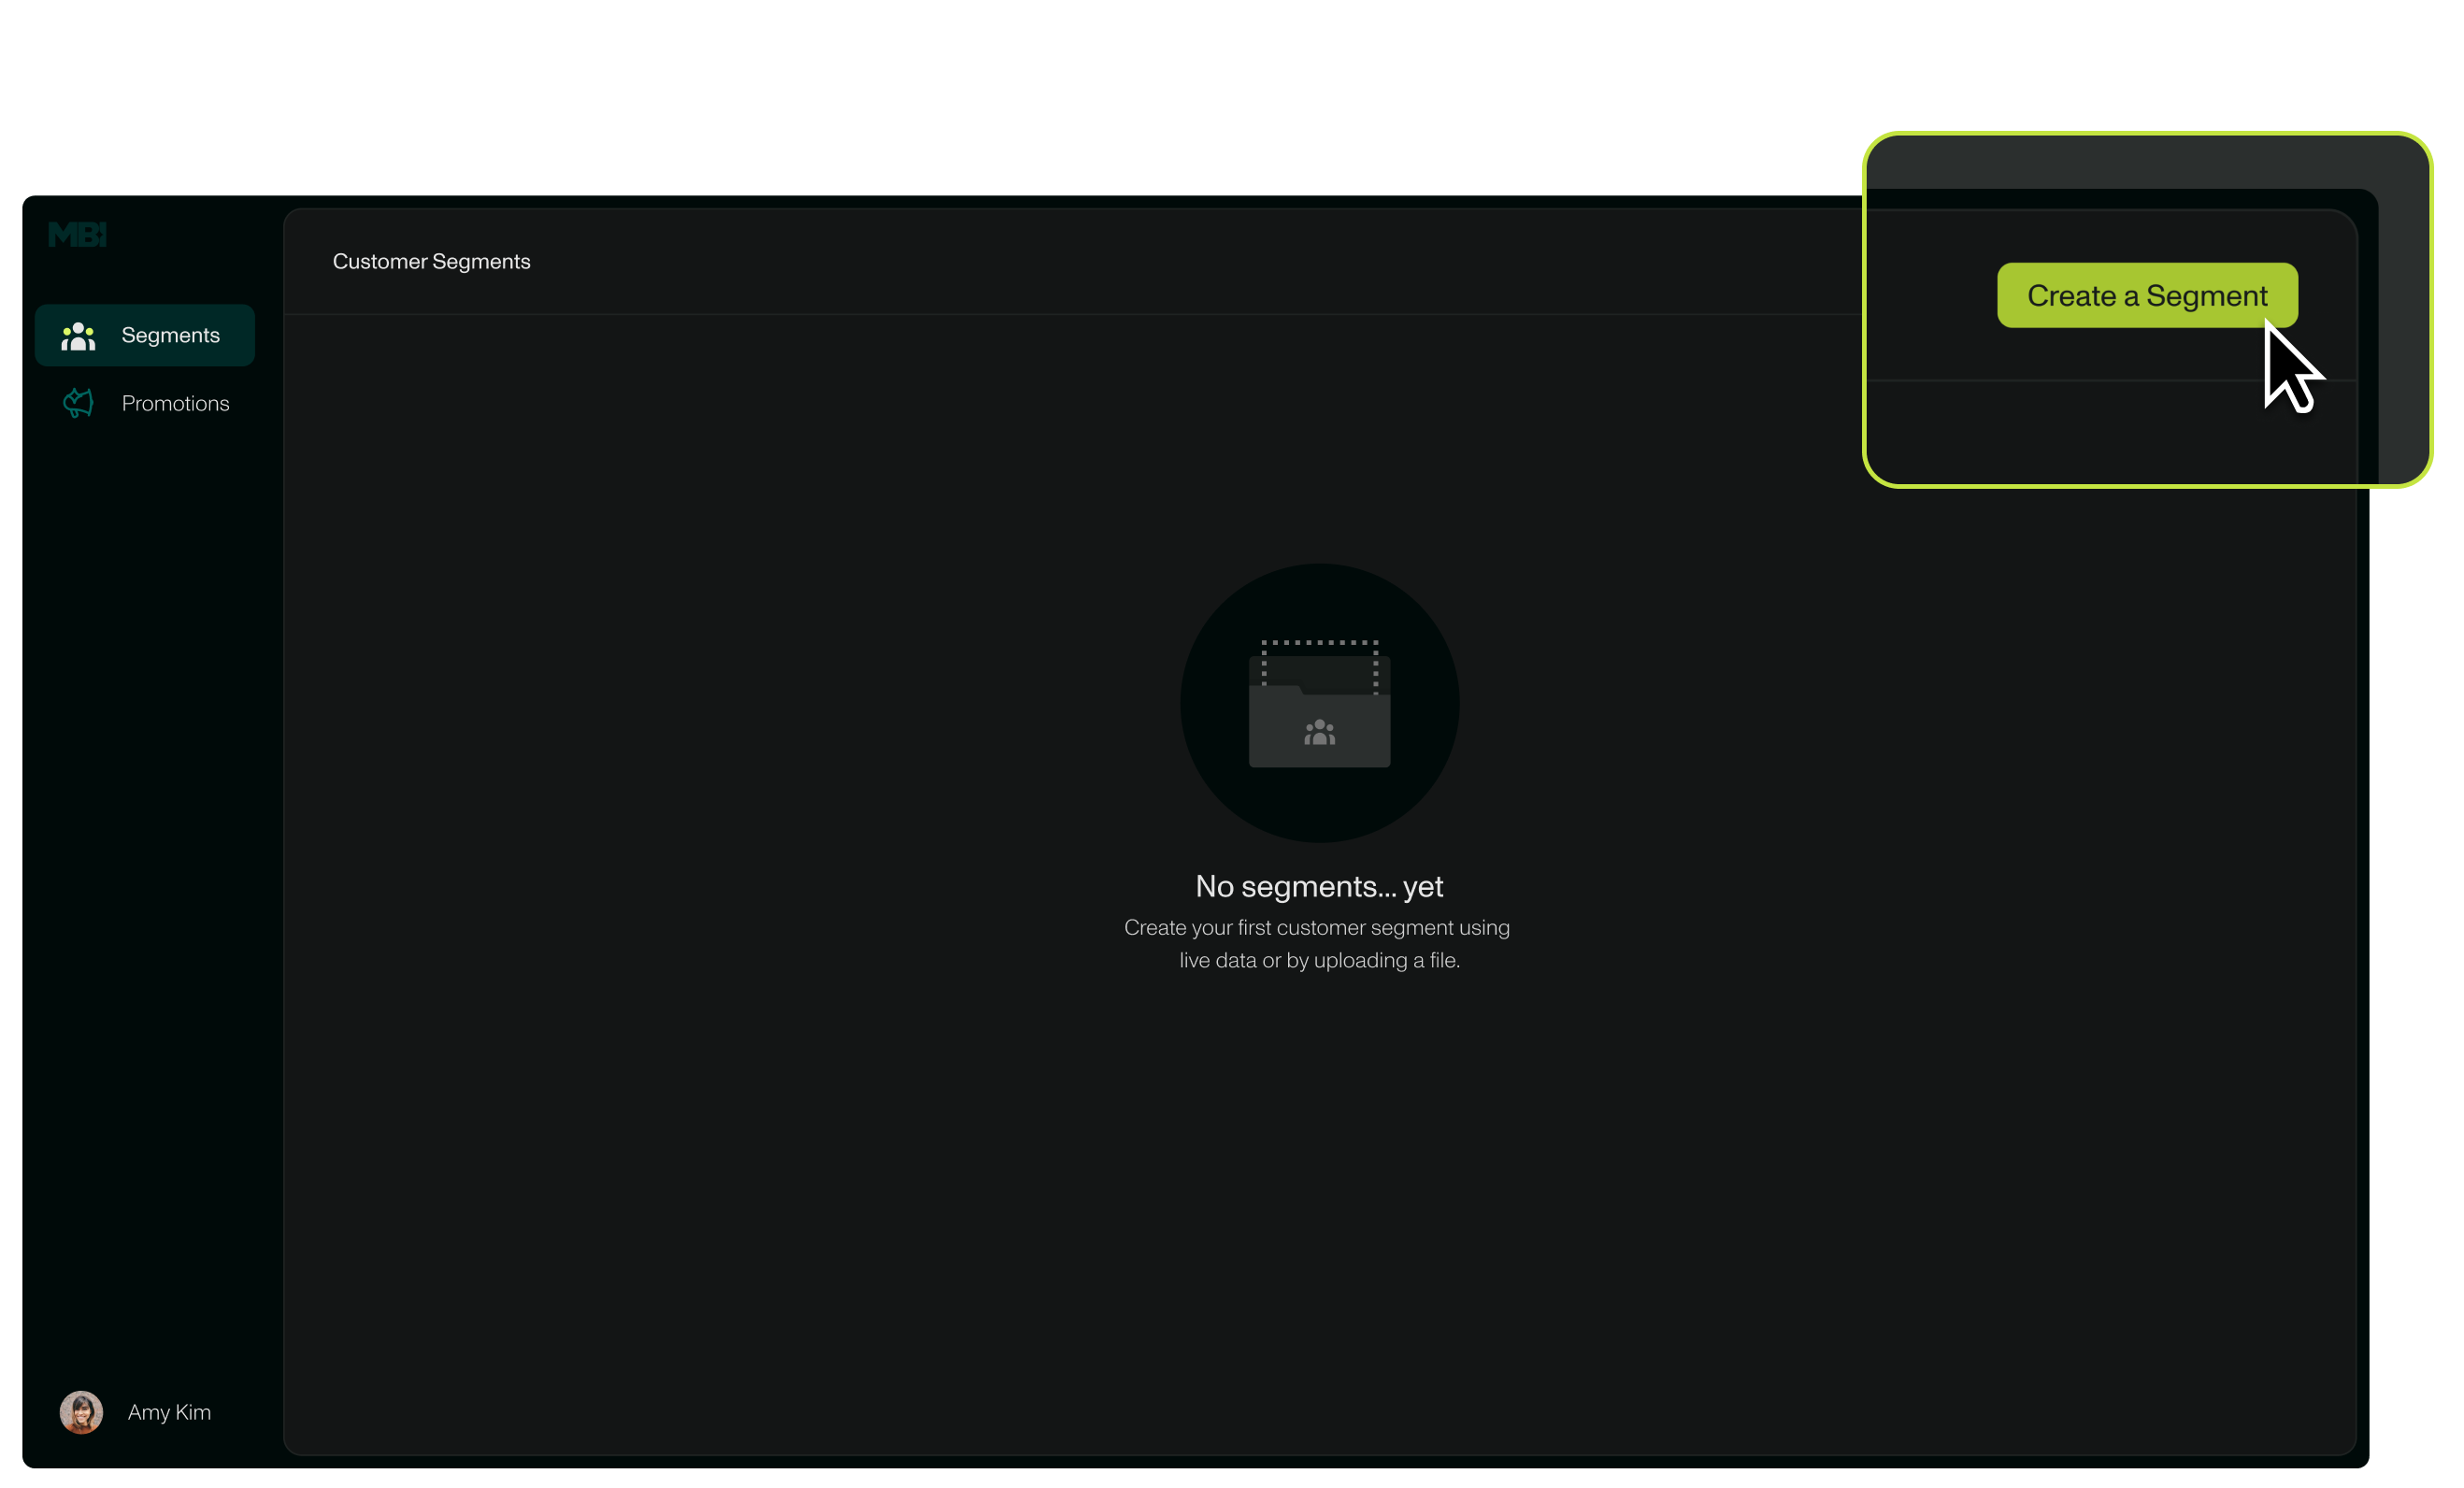Click the Customer Segments page title
2464x1488 pixels.
click(431, 262)
